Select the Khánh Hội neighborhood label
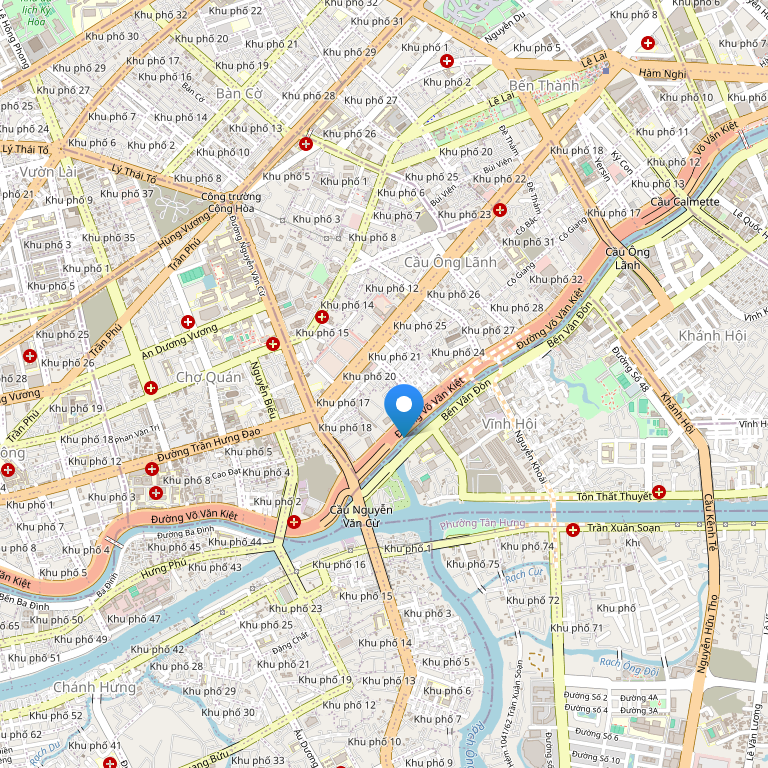Screen dimensions: 768x768 [712, 336]
